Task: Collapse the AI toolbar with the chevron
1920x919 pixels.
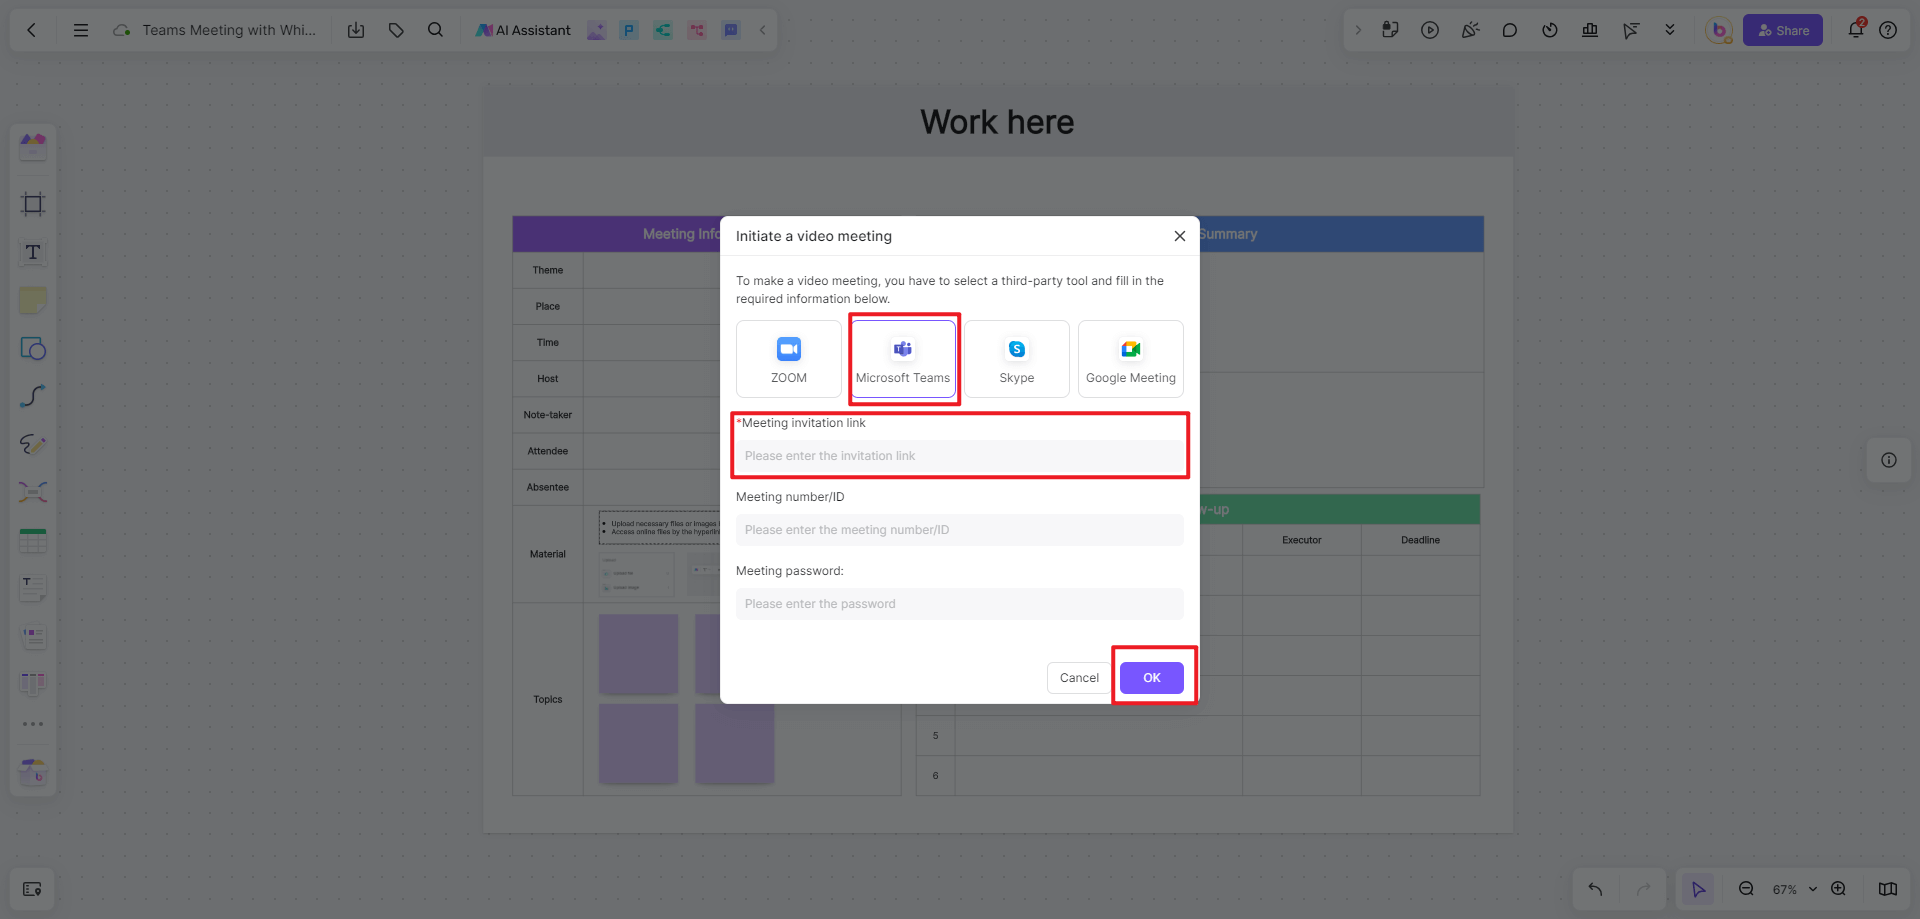Action: click(x=763, y=30)
